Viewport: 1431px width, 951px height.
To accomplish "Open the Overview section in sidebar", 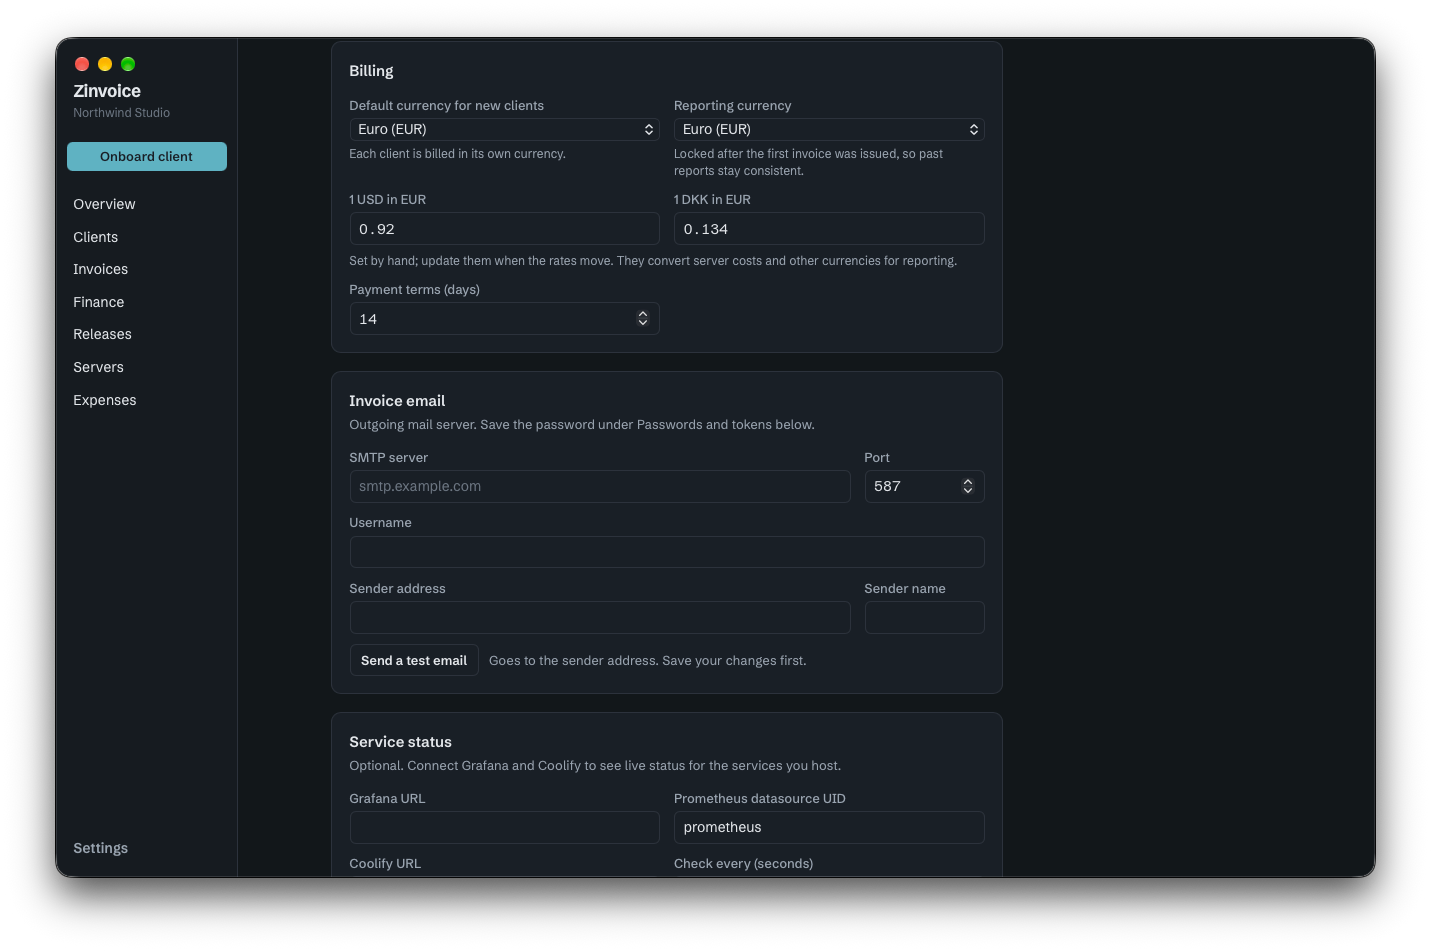I will click(104, 204).
